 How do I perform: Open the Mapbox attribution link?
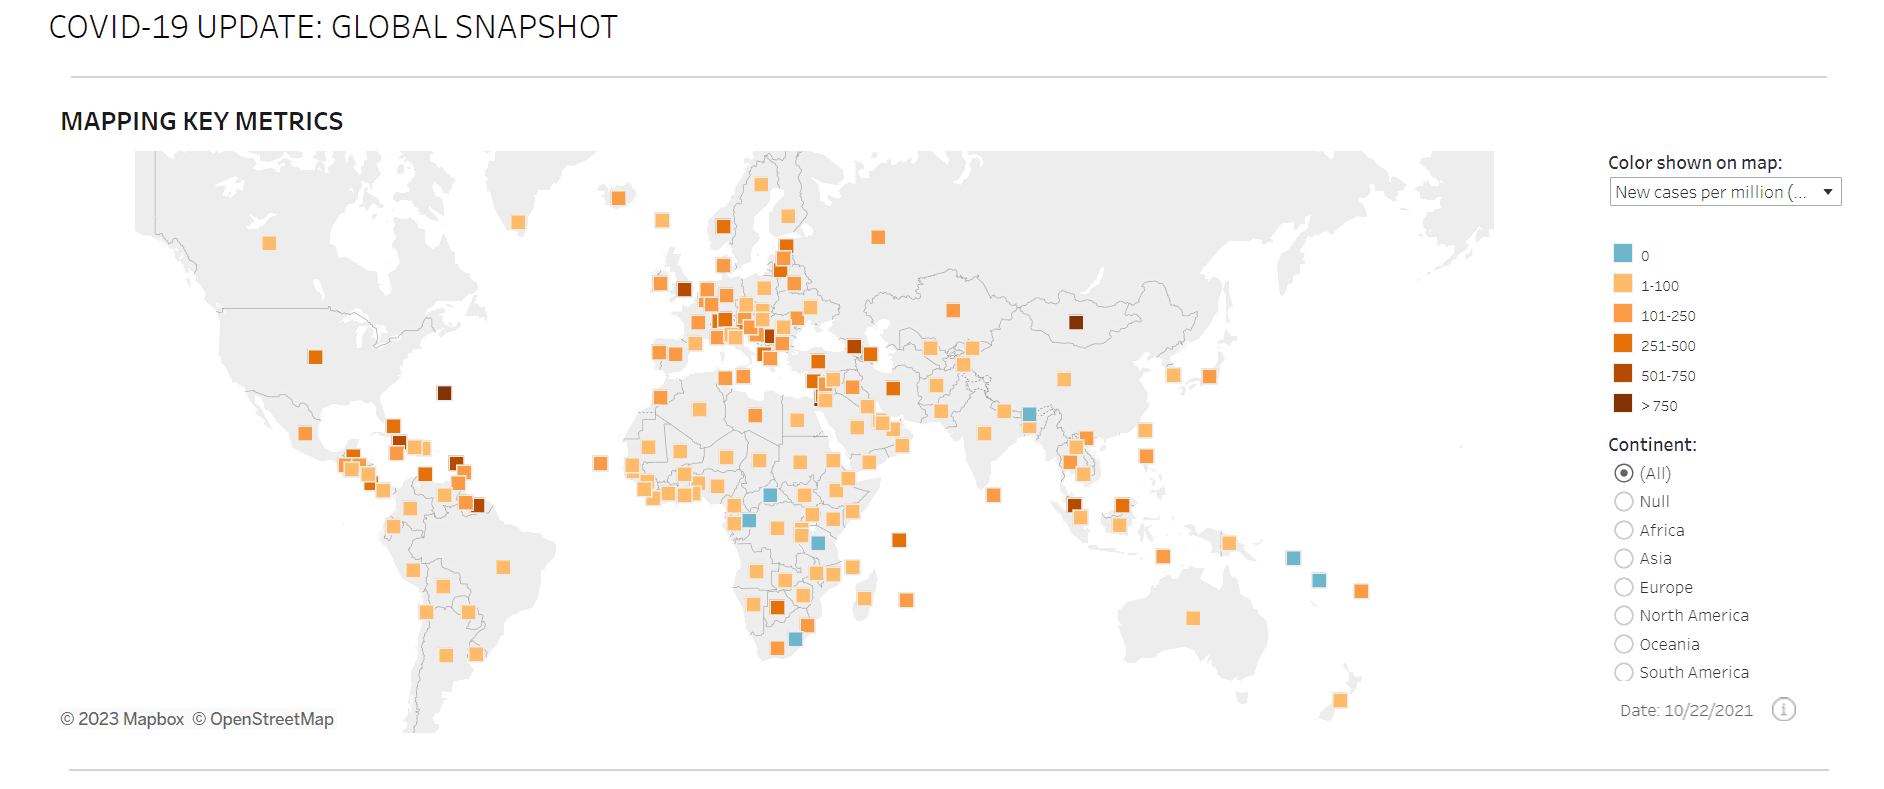(122, 719)
